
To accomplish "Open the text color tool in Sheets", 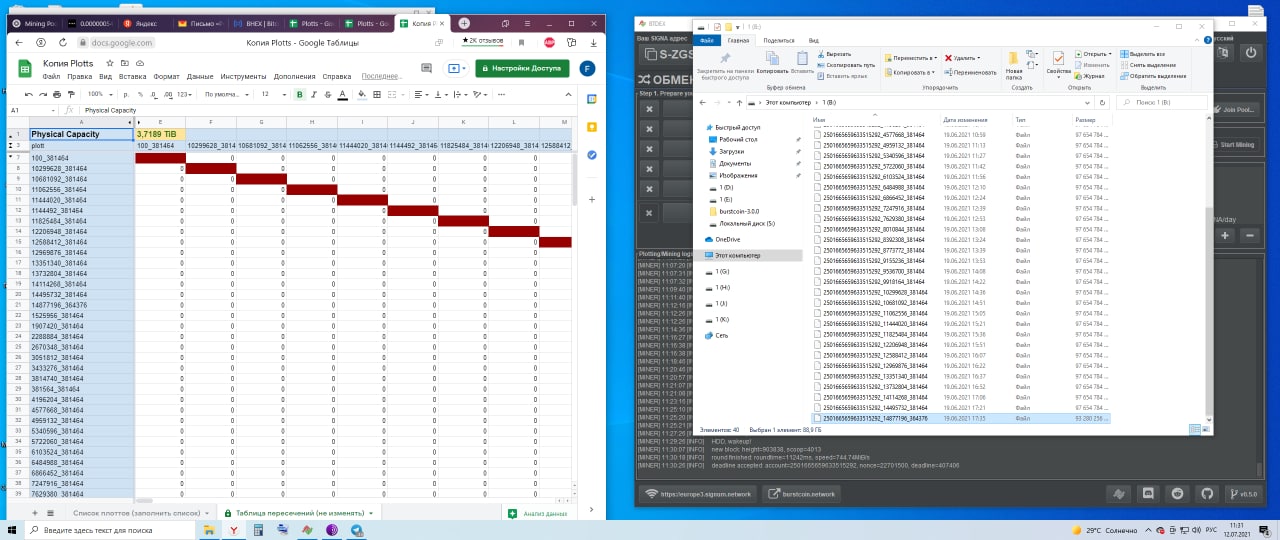I will coord(342,94).
